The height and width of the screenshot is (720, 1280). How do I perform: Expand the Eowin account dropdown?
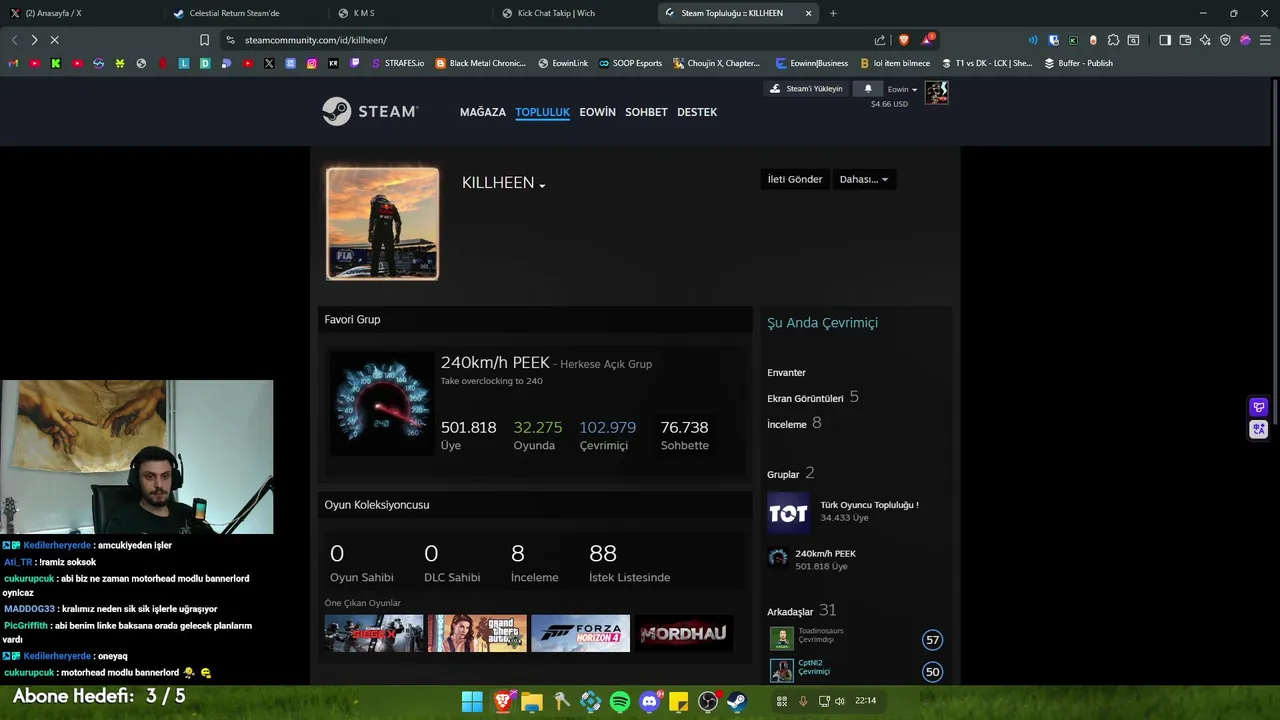902,89
